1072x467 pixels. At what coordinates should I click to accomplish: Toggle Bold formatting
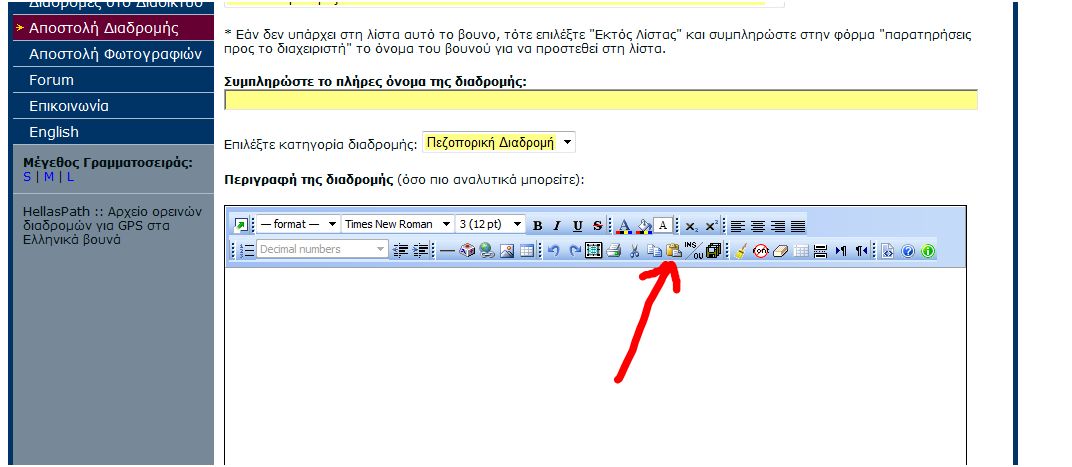[x=537, y=225]
